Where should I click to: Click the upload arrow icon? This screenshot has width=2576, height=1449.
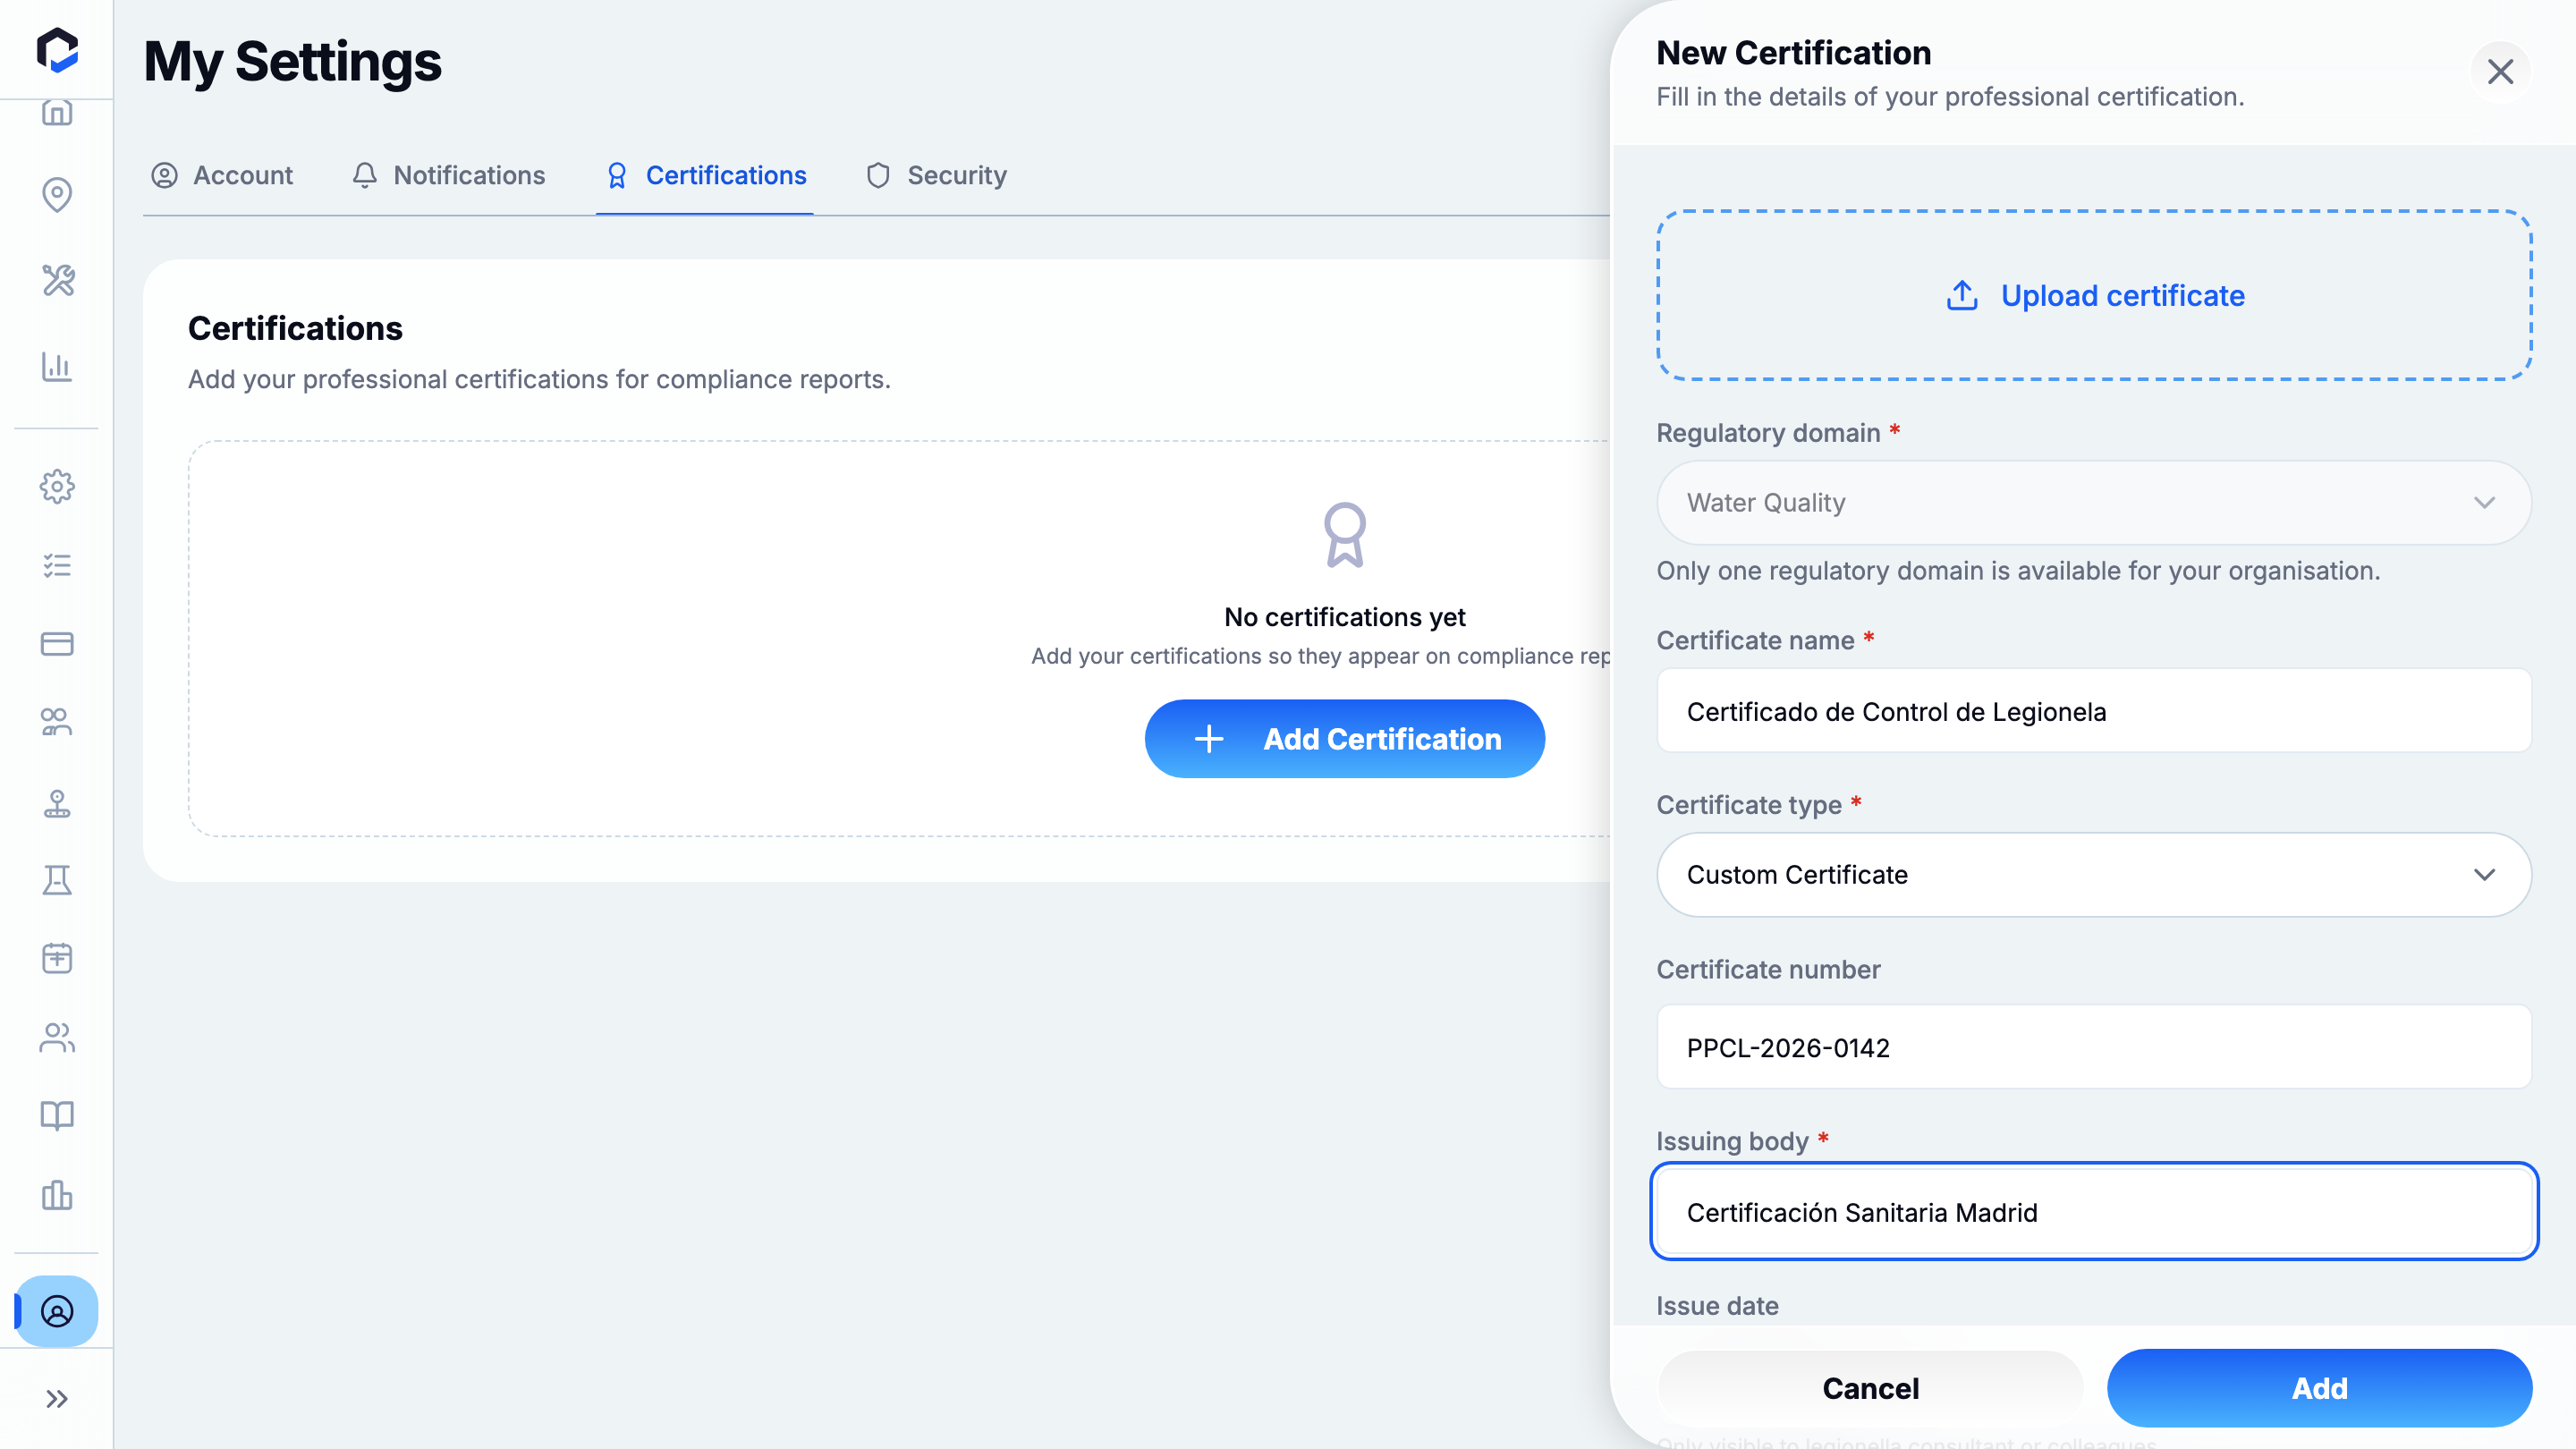(x=1962, y=295)
